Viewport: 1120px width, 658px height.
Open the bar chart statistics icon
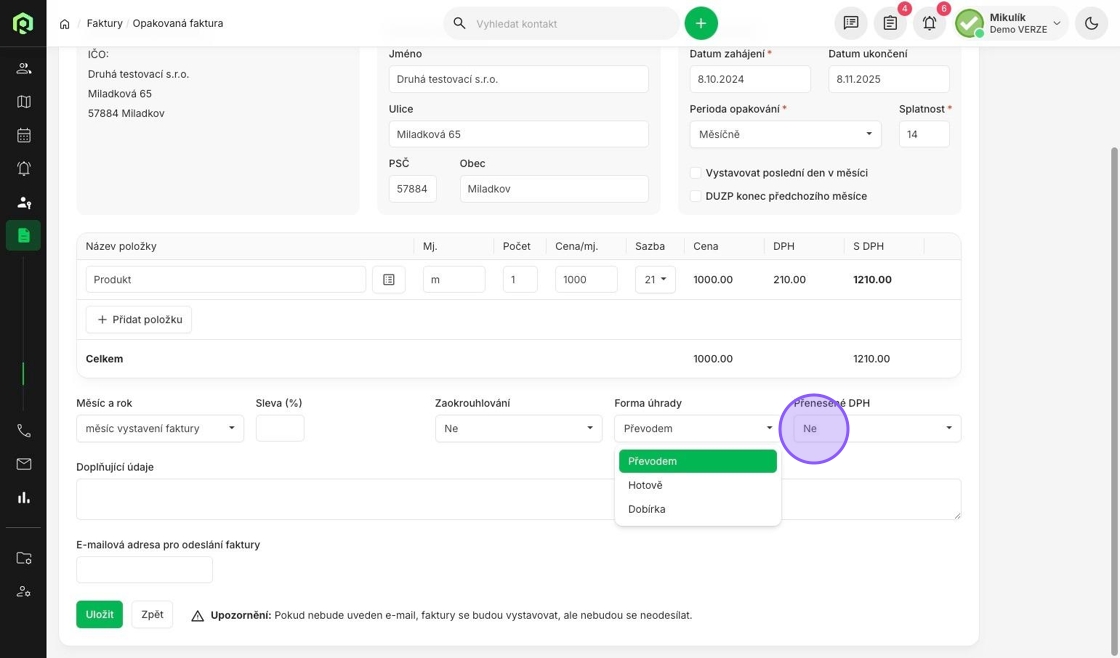point(24,498)
